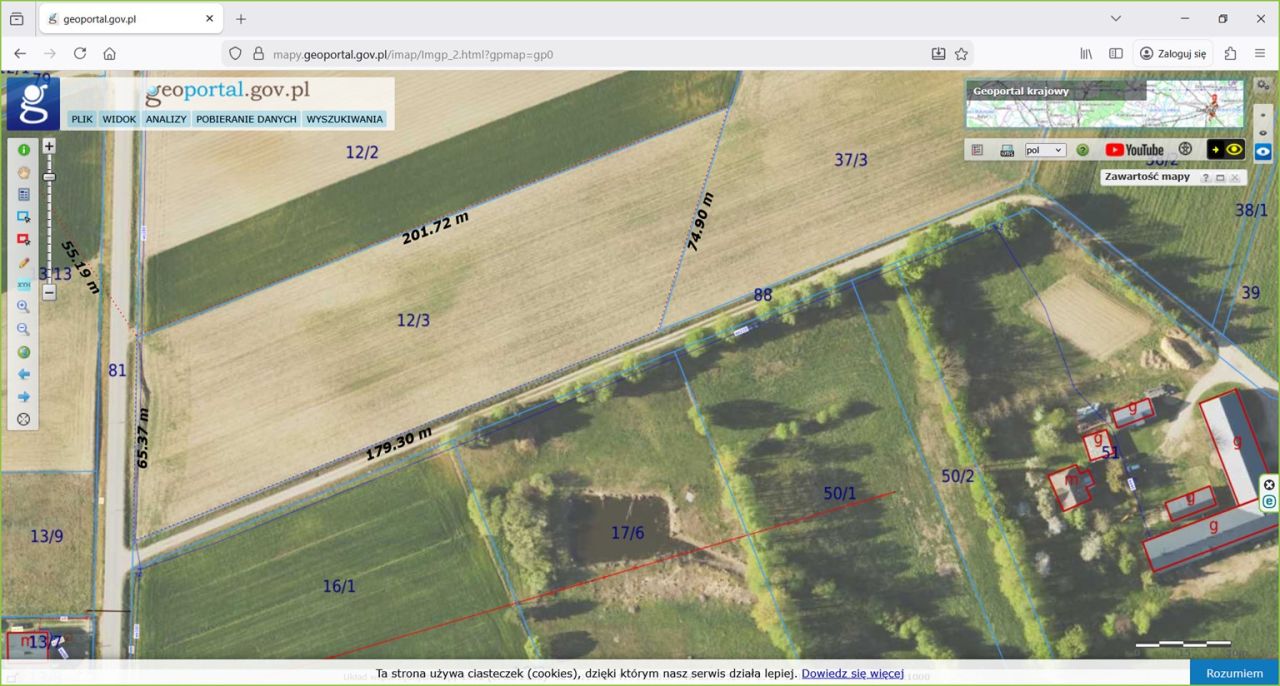This screenshot has height=686, width=1280.
Task: Follow the Dowiedz się więcej link
Action: pos(852,674)
